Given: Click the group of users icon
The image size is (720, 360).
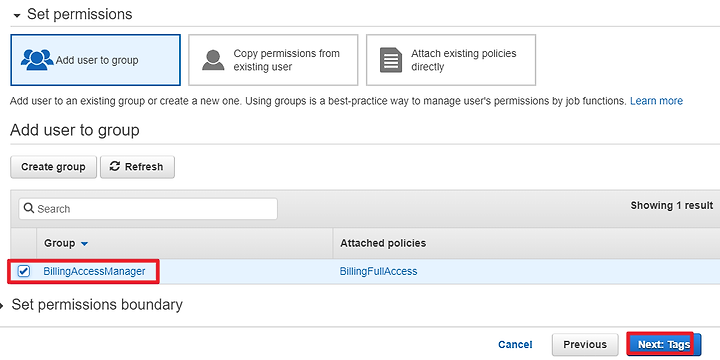Looking at the screenshot, I should click(x=37, y=60).
